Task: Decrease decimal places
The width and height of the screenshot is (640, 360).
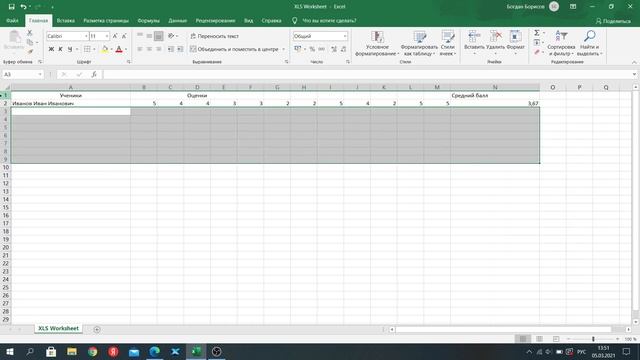Action: [343, 49]
